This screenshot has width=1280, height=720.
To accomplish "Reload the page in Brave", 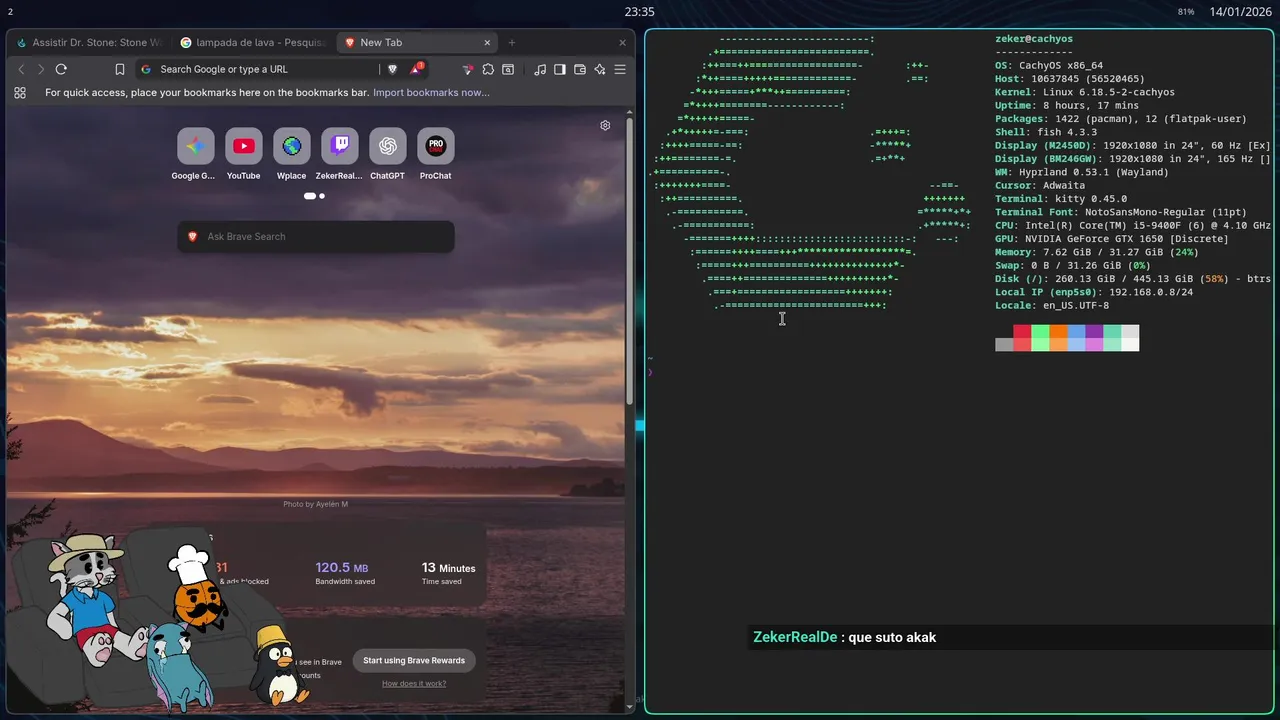I will click(x=61, y=69).
